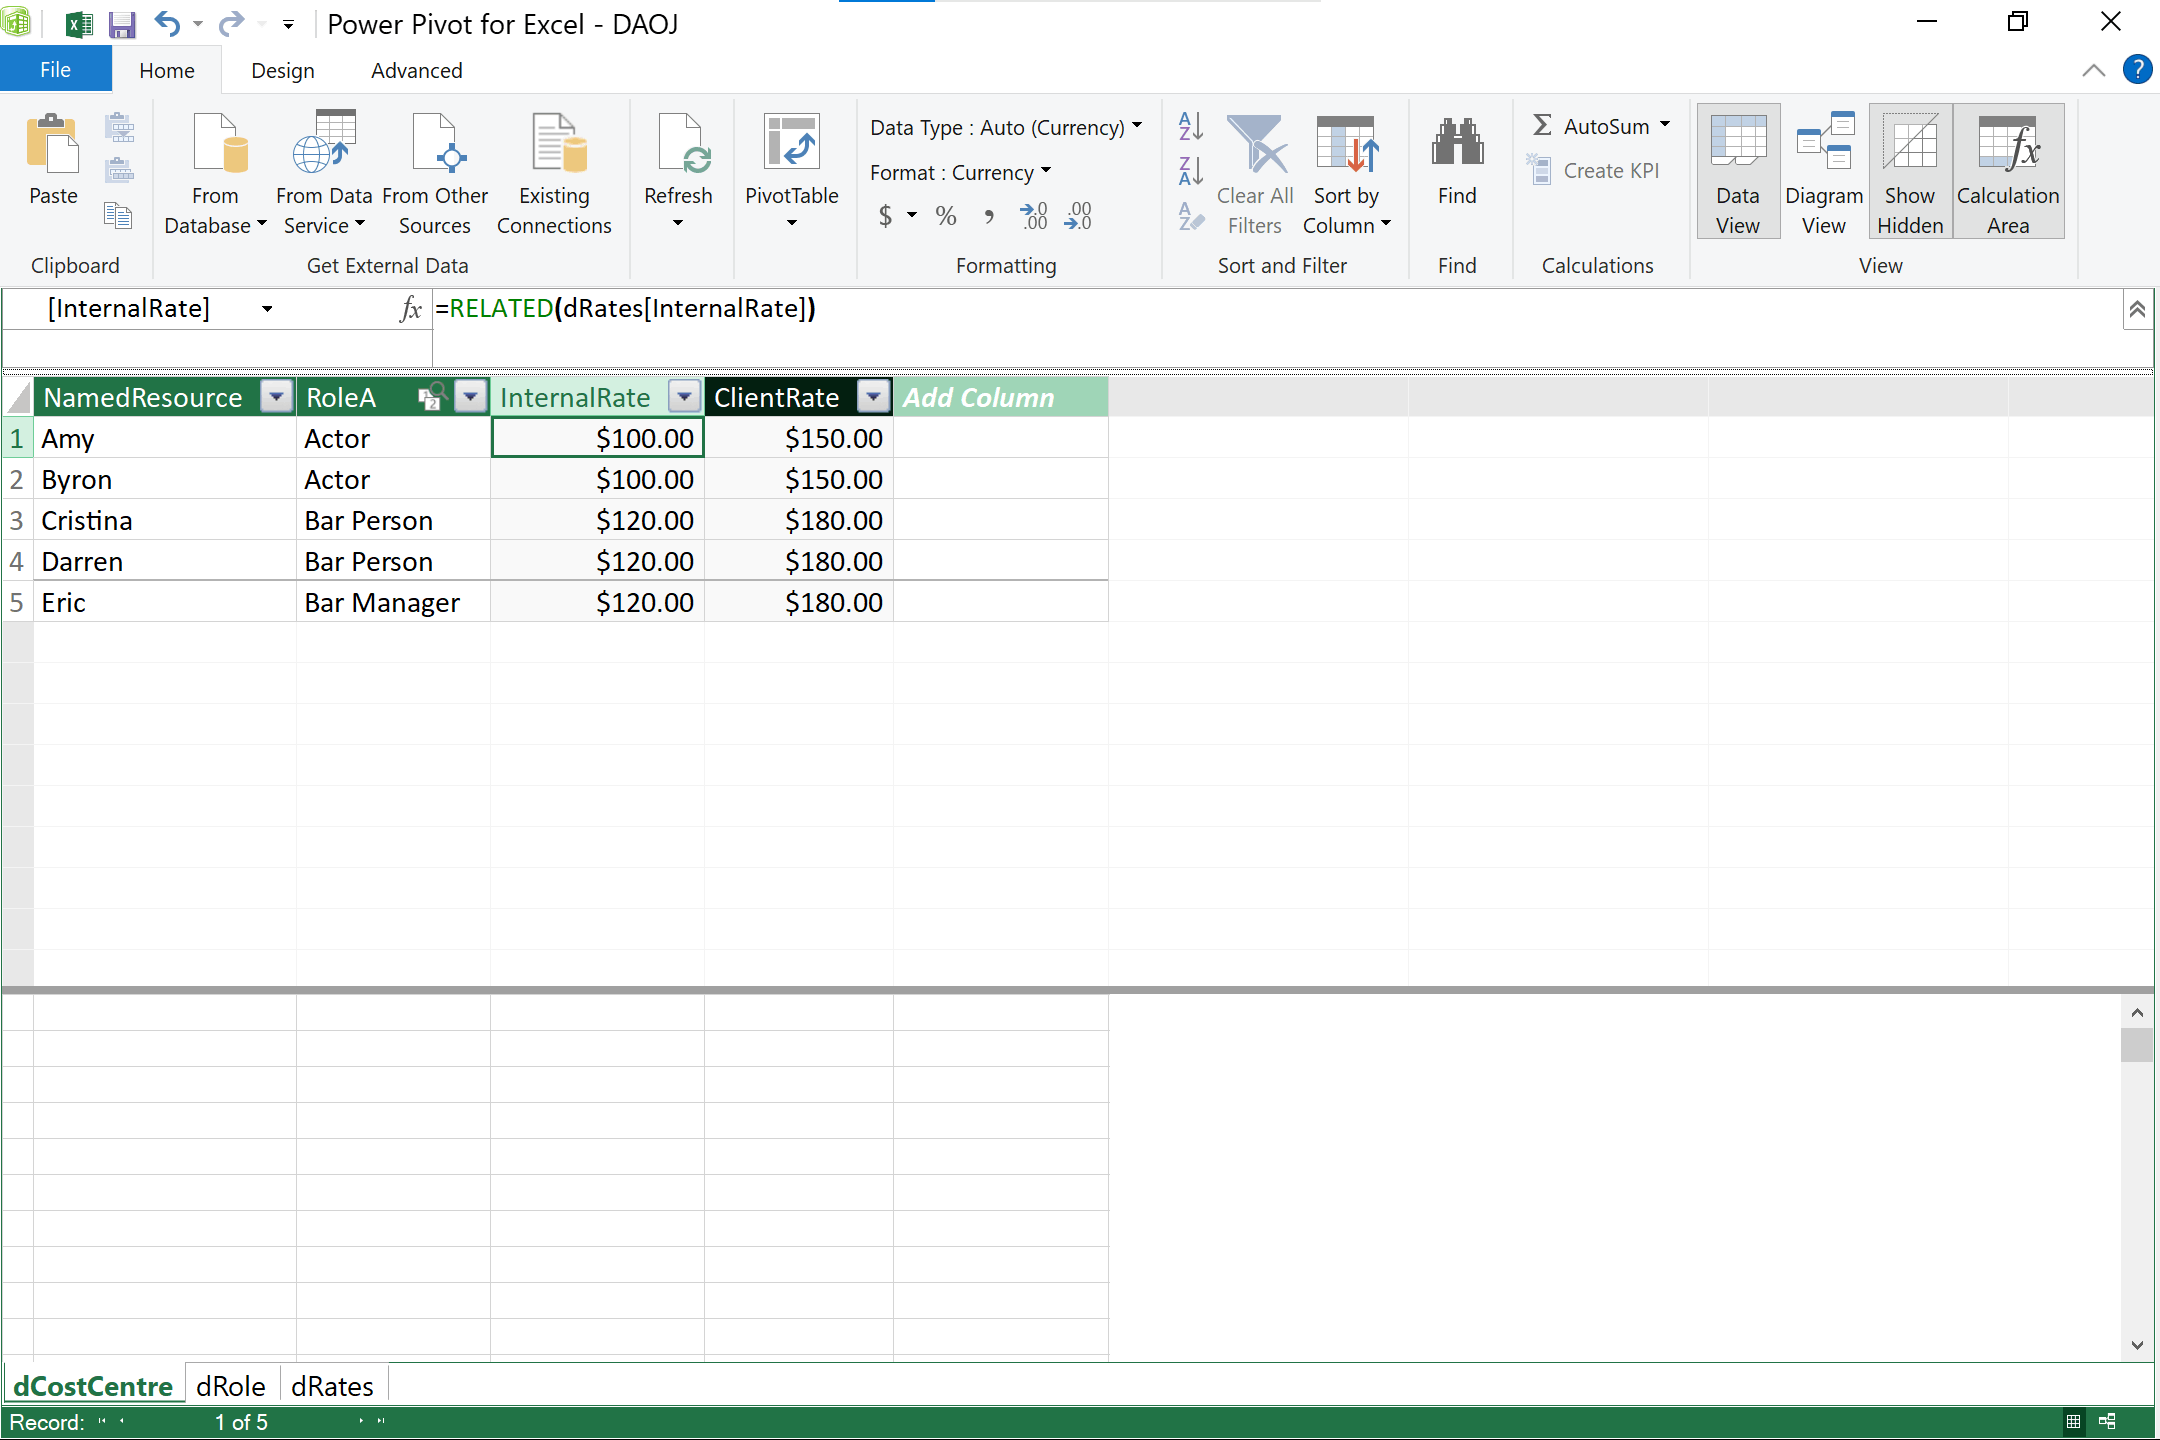Click the Find binoculars icon
The width and height of the screenshot is (2160, 1440).
pos(1457,143)
